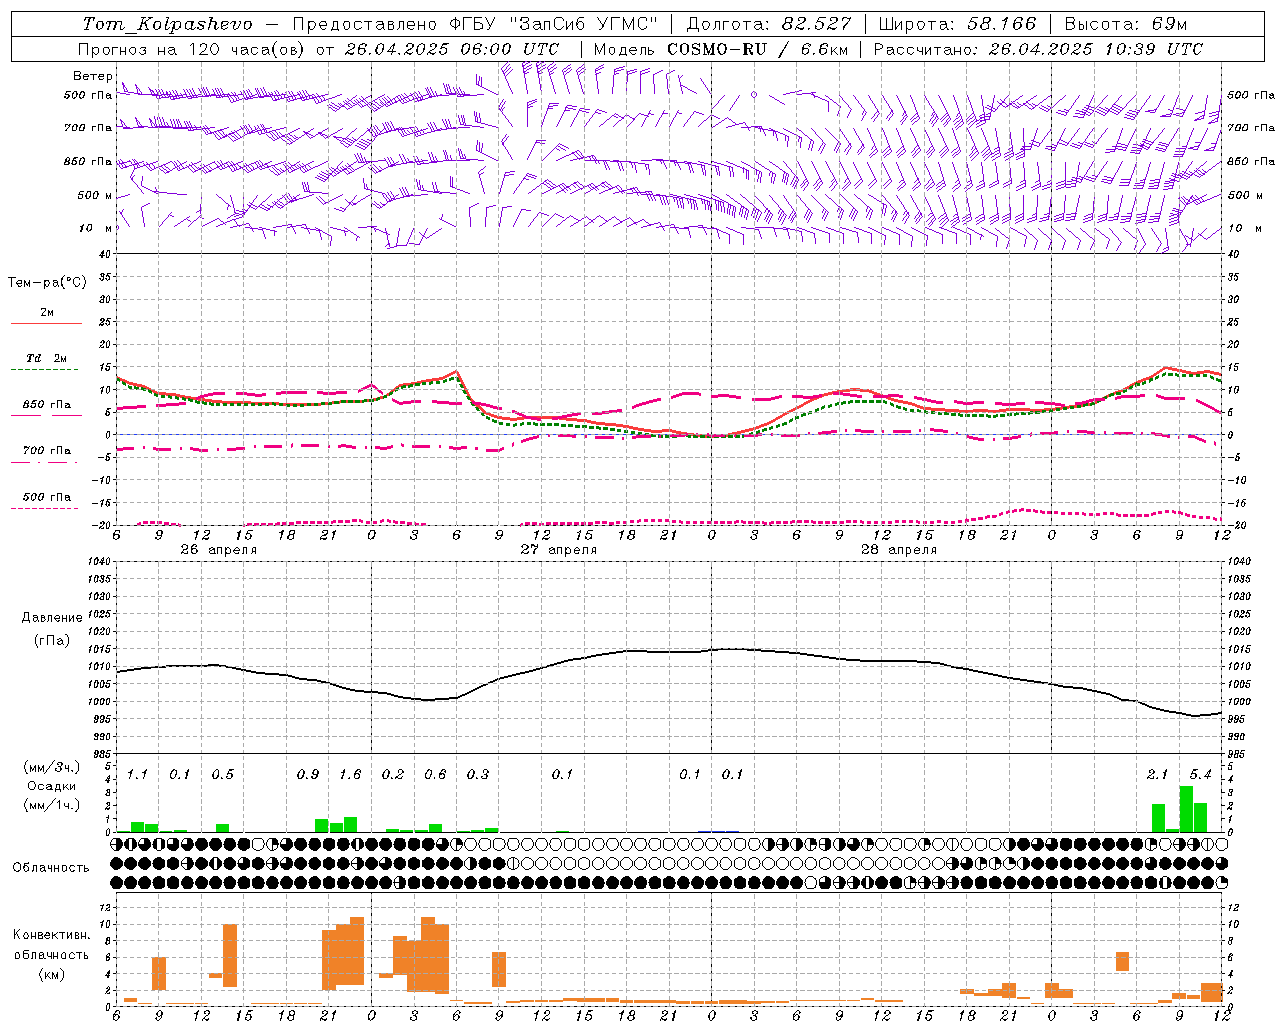The image size is (1280, 1024).
Task: Select the "Прогноз на 120 часа(ов)" text
Action: point(191,49)
